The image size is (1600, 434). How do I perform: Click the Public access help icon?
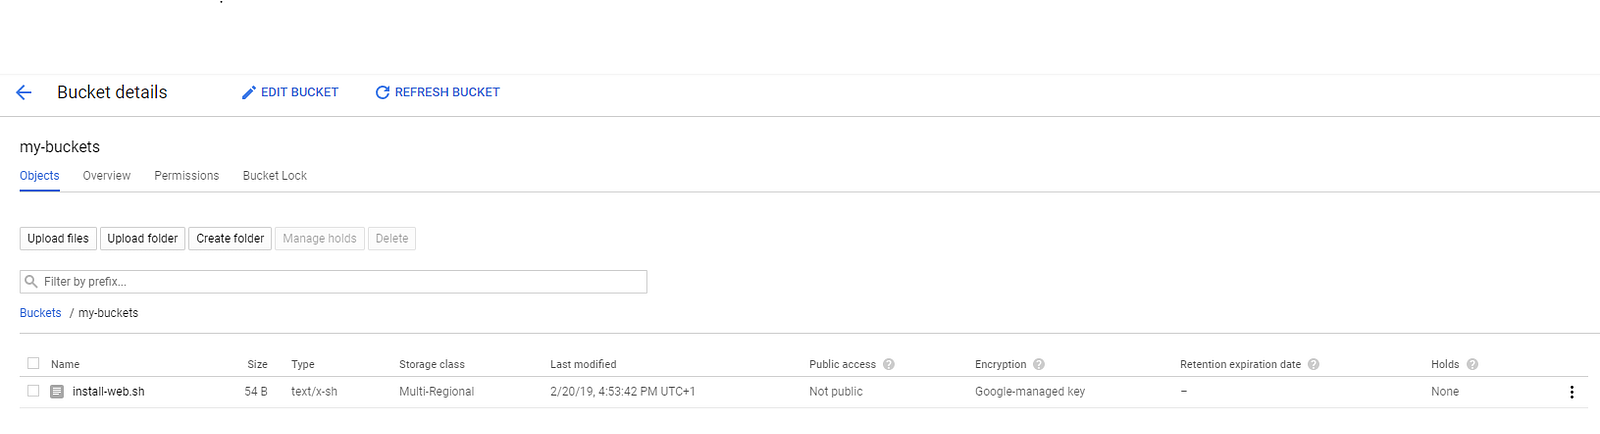point(889,365)
